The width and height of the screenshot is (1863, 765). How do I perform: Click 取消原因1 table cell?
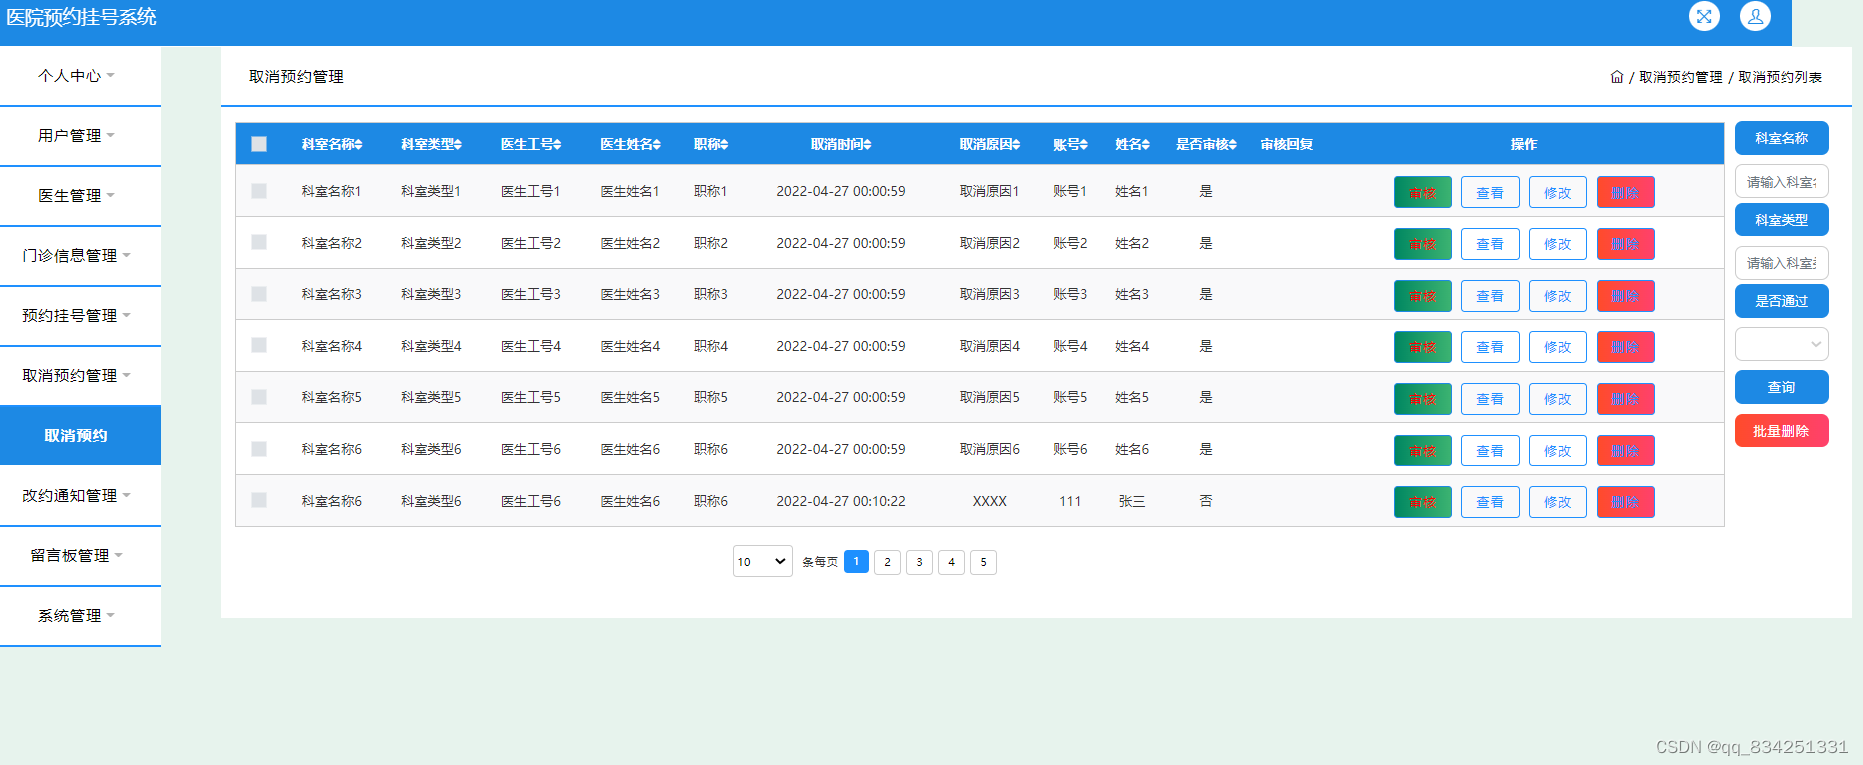tap(990, 191)
